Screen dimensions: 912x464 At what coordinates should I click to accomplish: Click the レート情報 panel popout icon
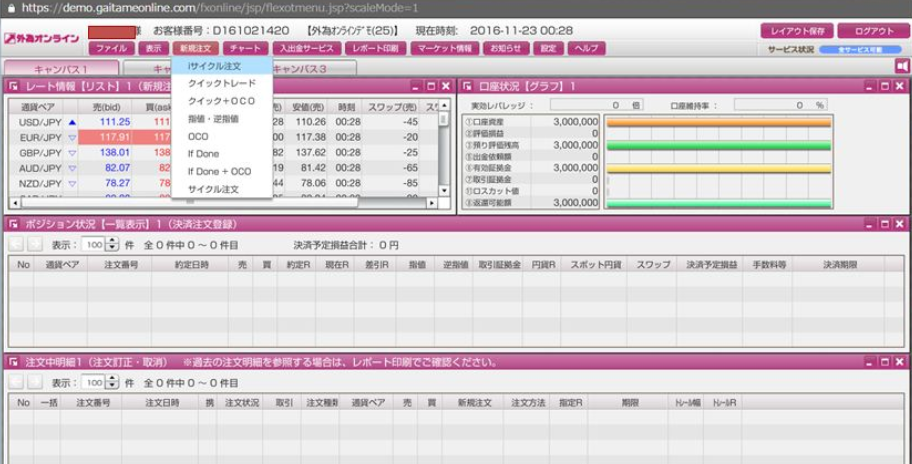pyautogui.click(x=14, y=87)
